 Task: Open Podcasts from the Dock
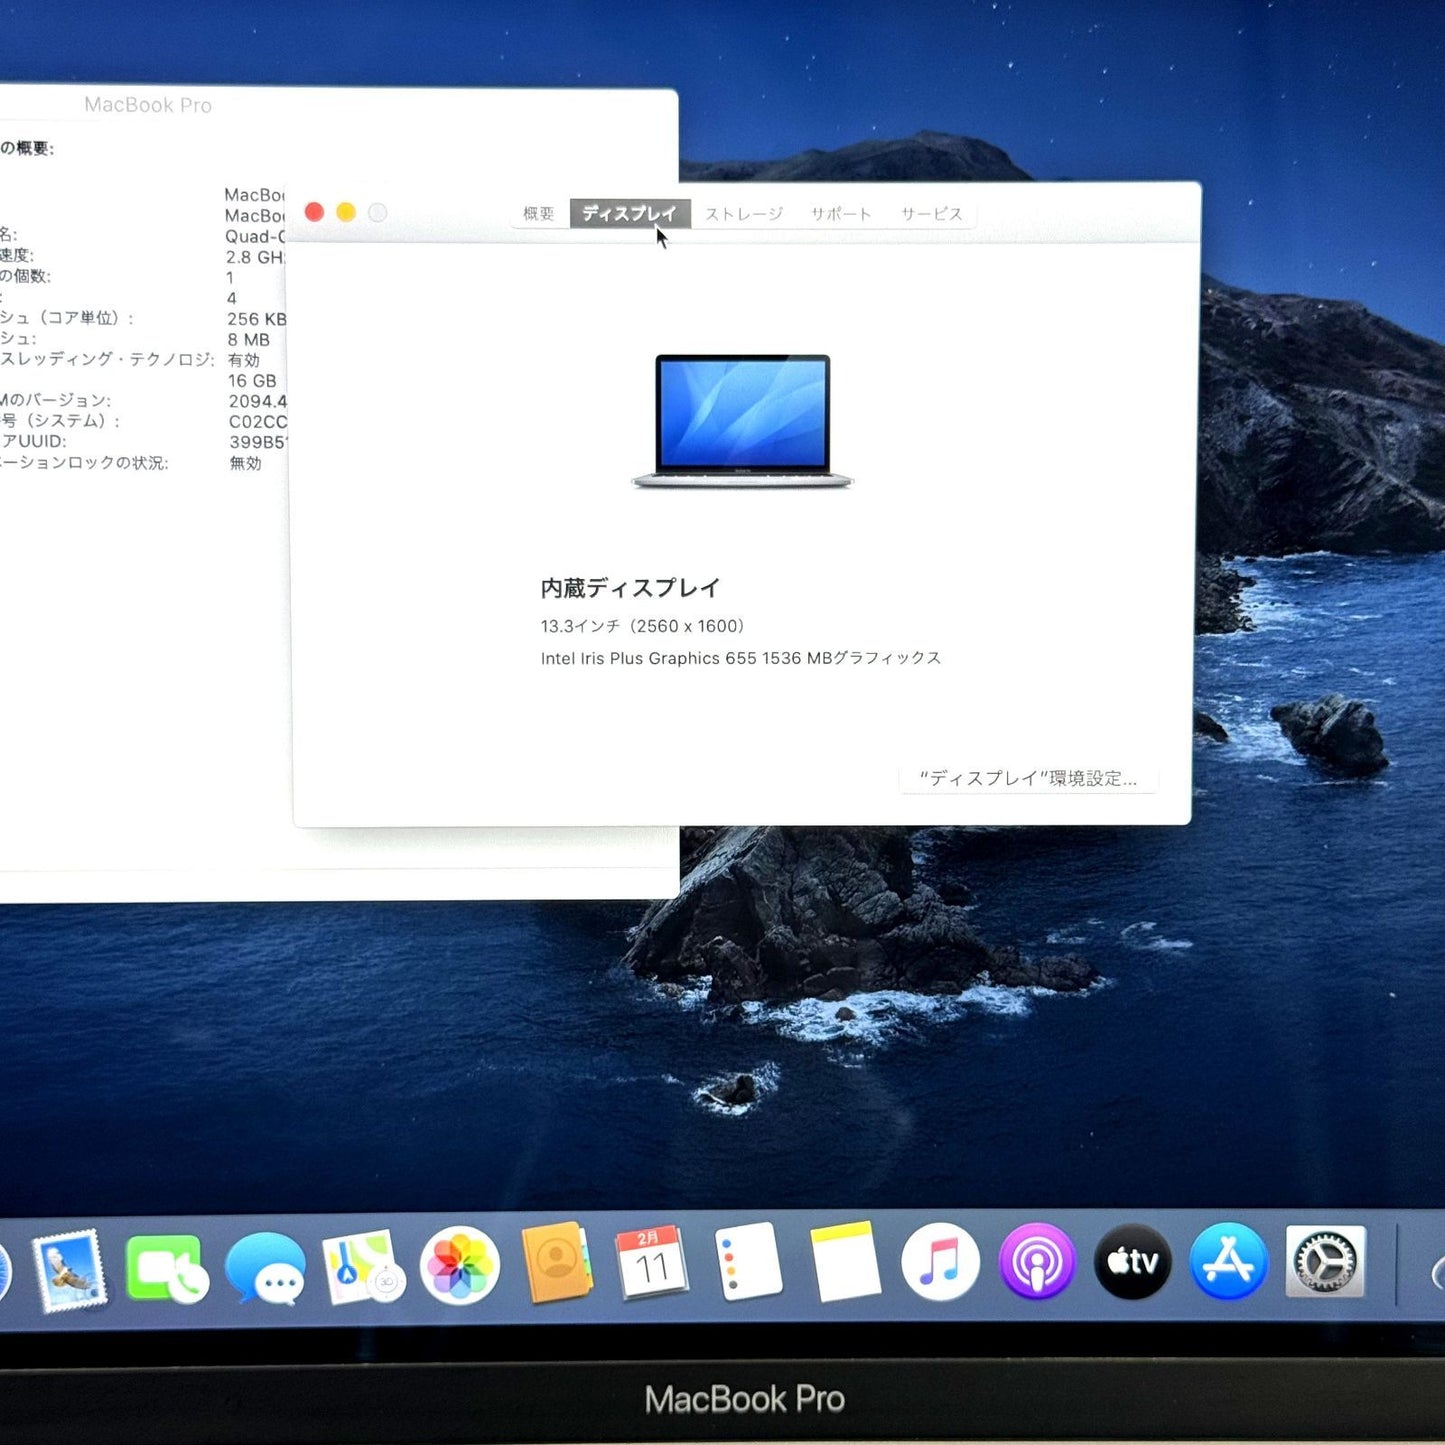click(x=1036, y=1261)
